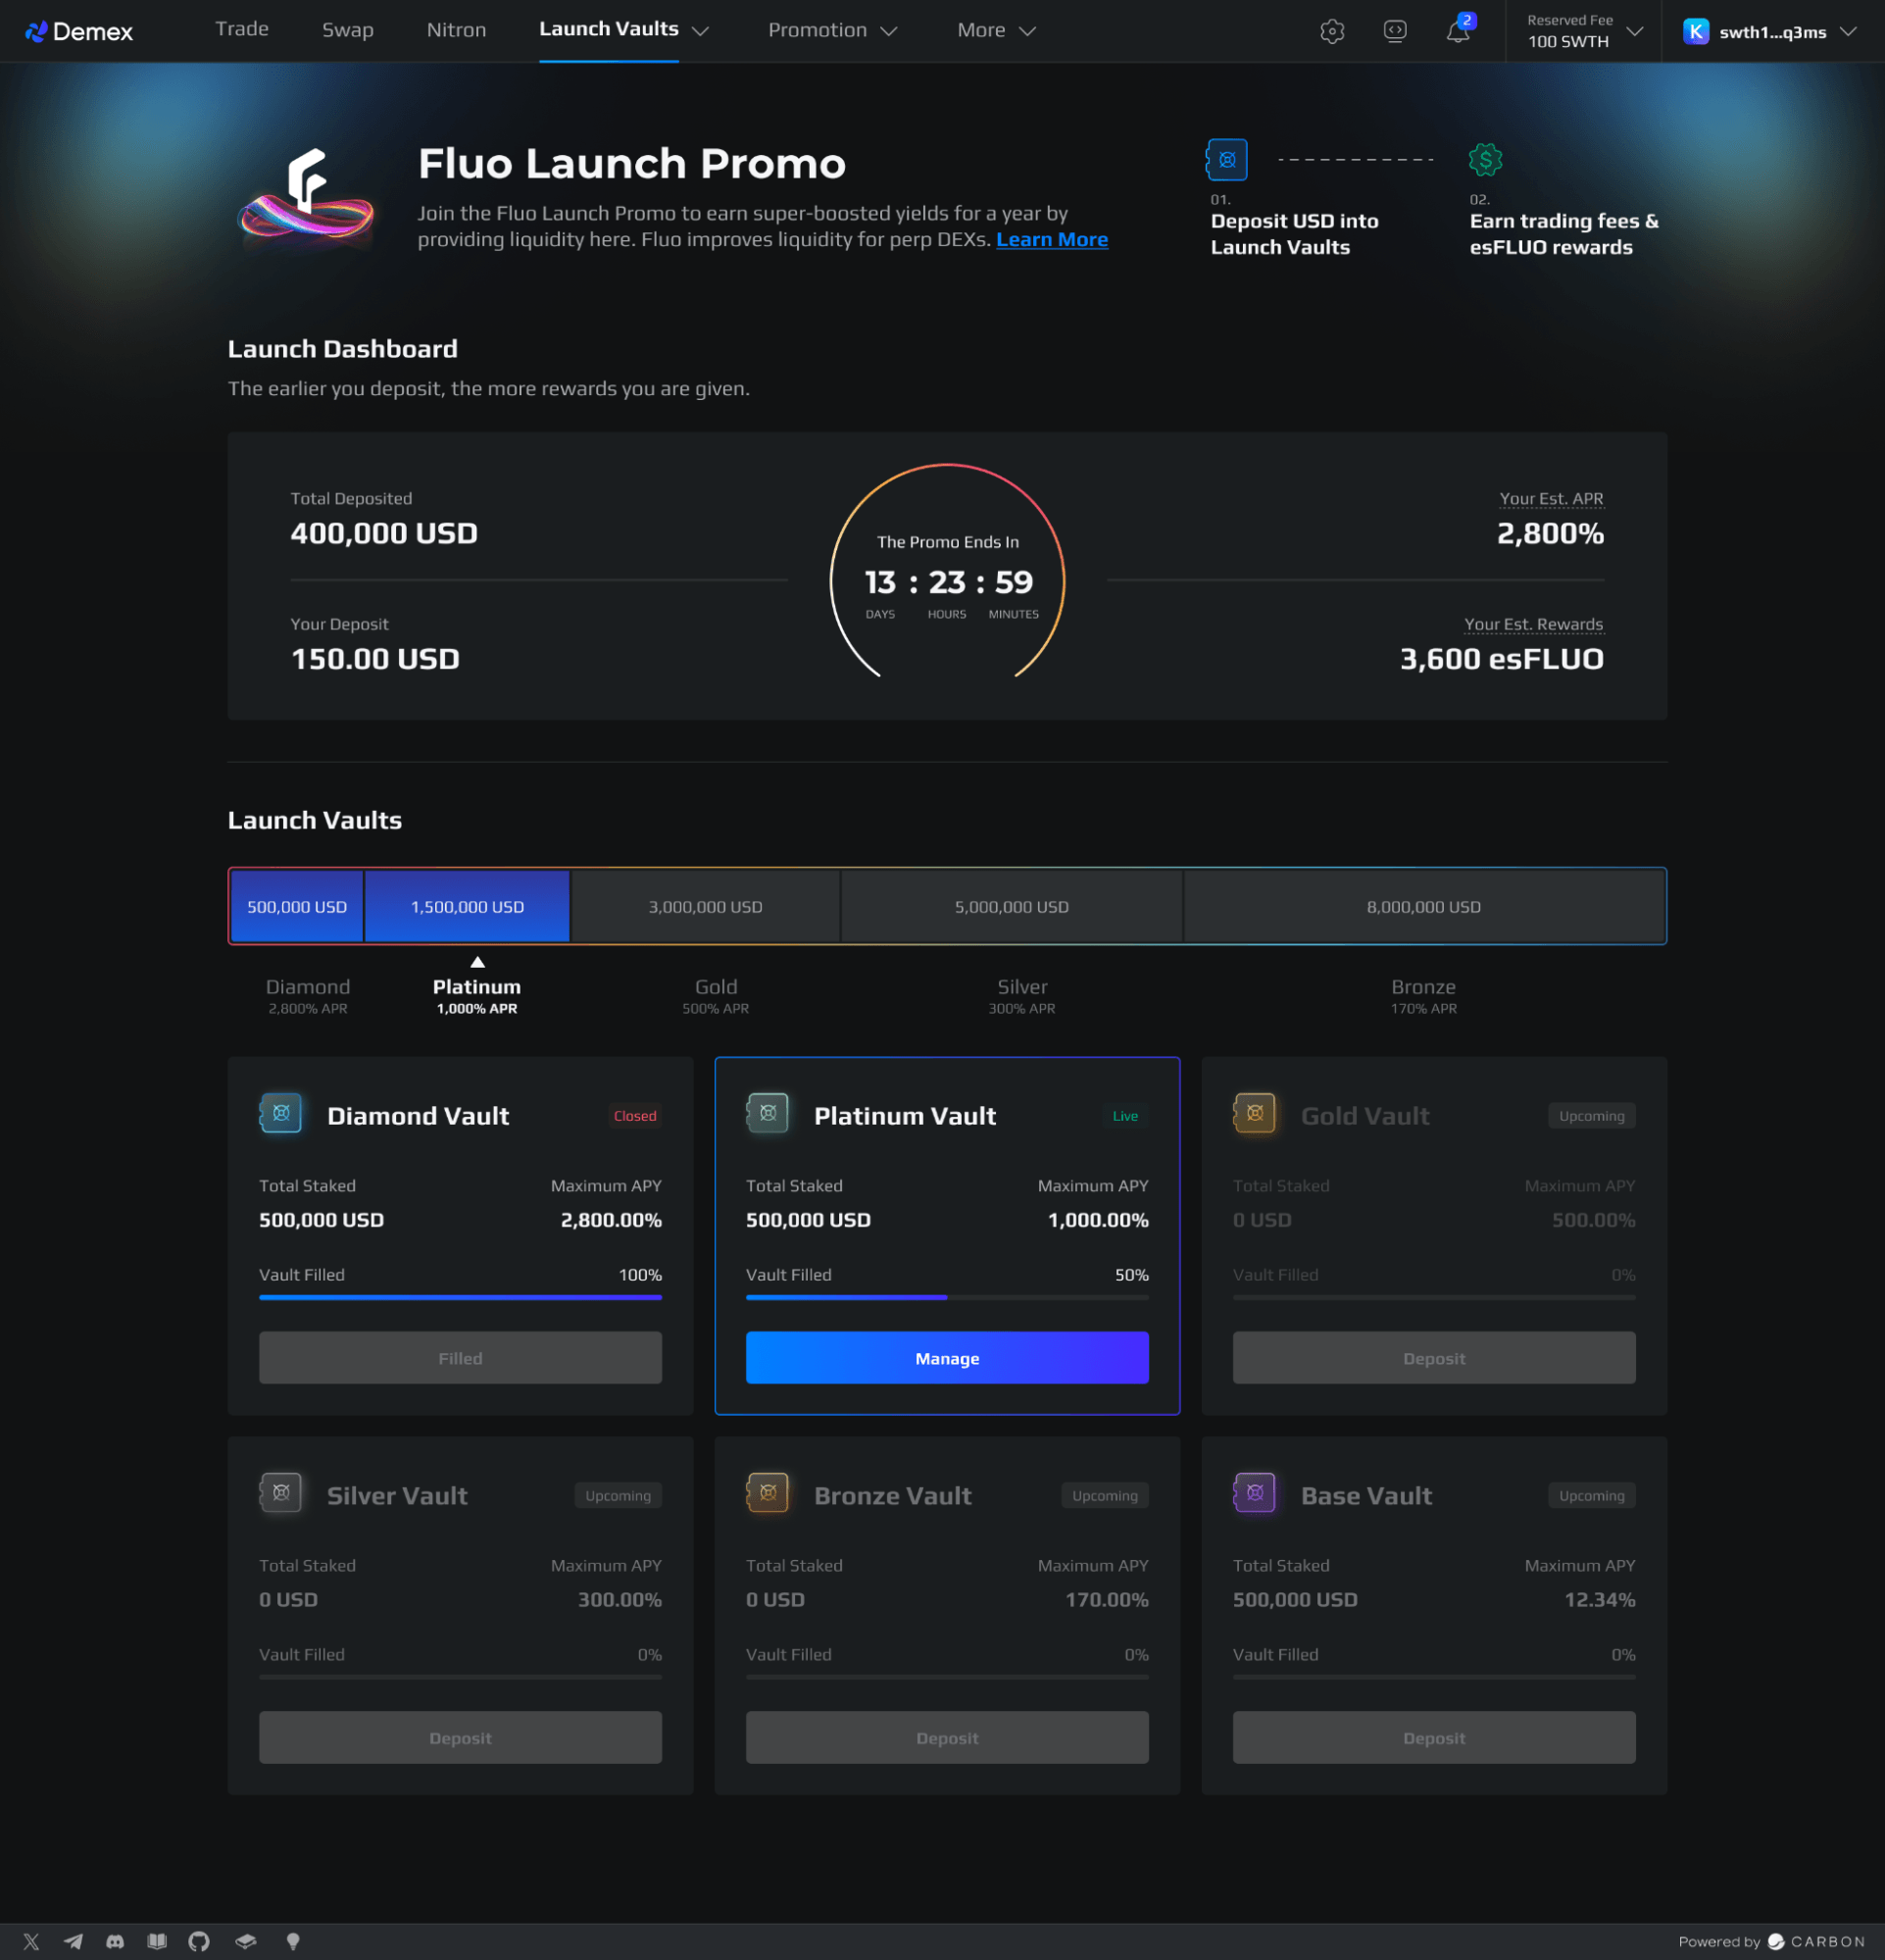Click the Diamond Vault icon
Image resolution: width=1885 pixels, height=1960 pixels.
tap(281, 1113)
